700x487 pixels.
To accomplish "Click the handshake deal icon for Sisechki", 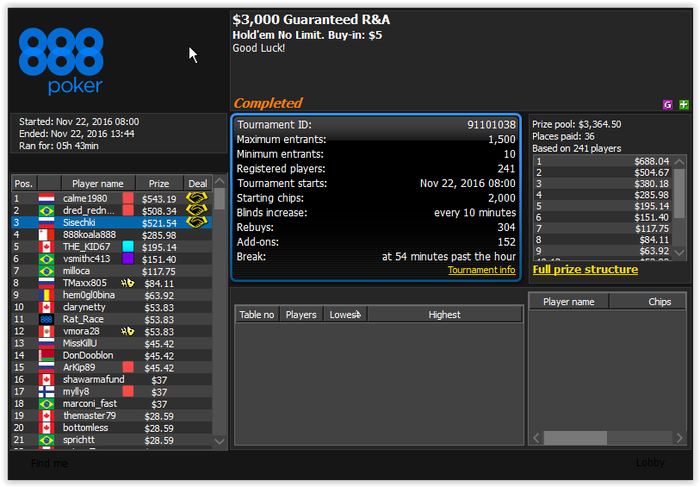I will point(197,222).
